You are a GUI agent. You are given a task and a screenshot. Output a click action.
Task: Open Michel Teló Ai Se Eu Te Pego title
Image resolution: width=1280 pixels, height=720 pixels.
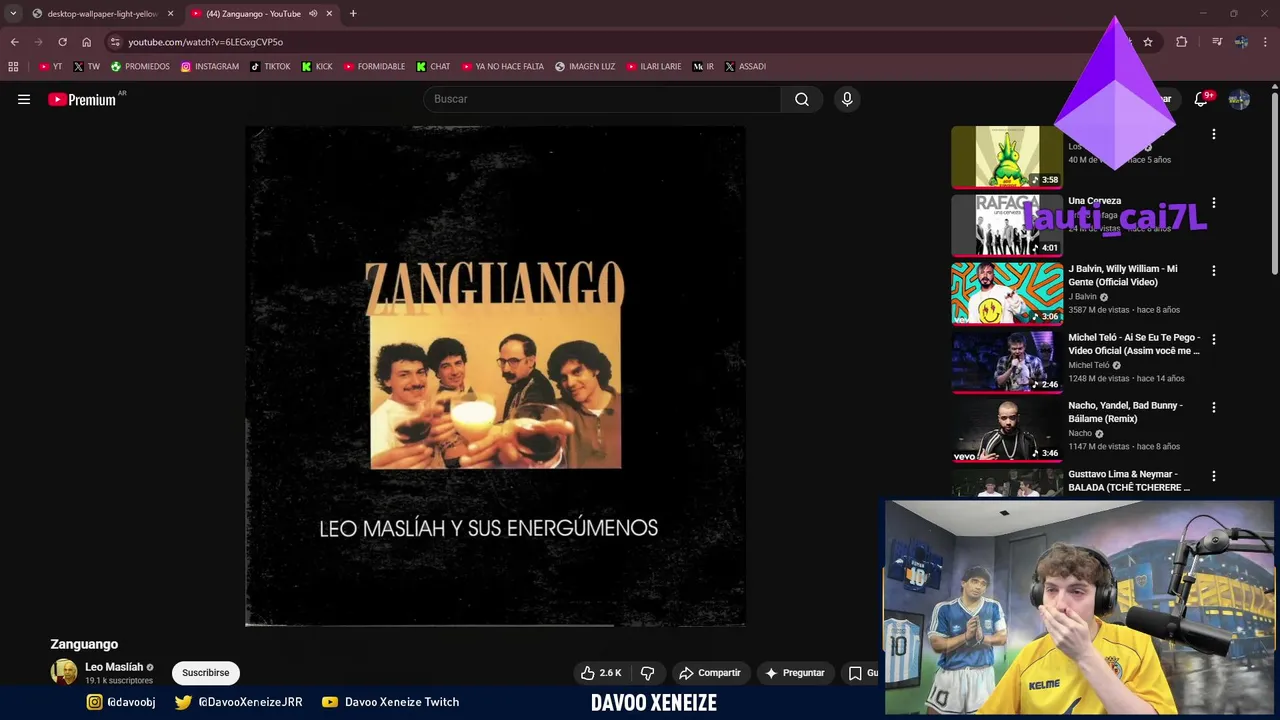[x=1134, y=344]
